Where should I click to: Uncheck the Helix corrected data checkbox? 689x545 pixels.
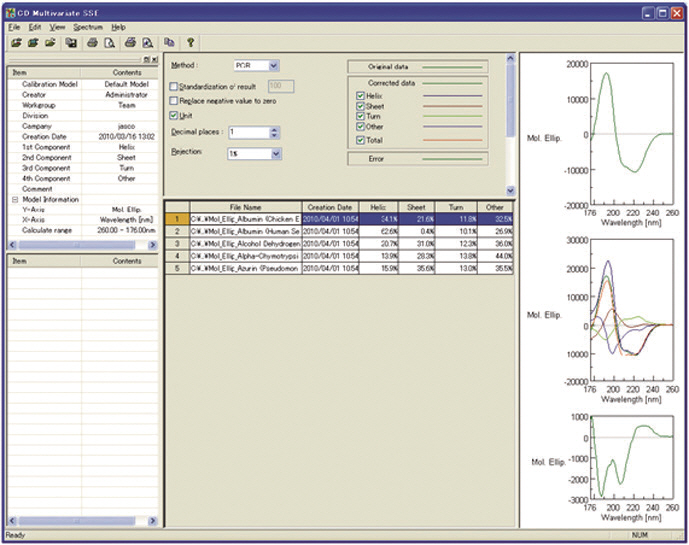[x=361, y=94]
